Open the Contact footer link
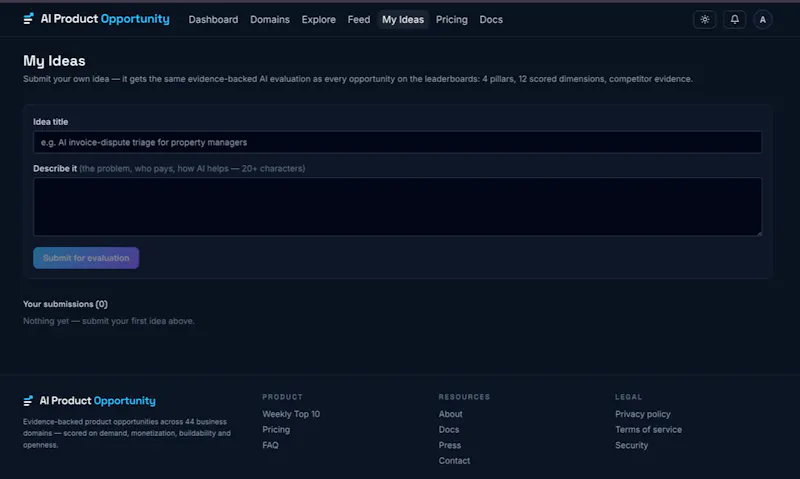800x479 pixels. click(454, 461)
